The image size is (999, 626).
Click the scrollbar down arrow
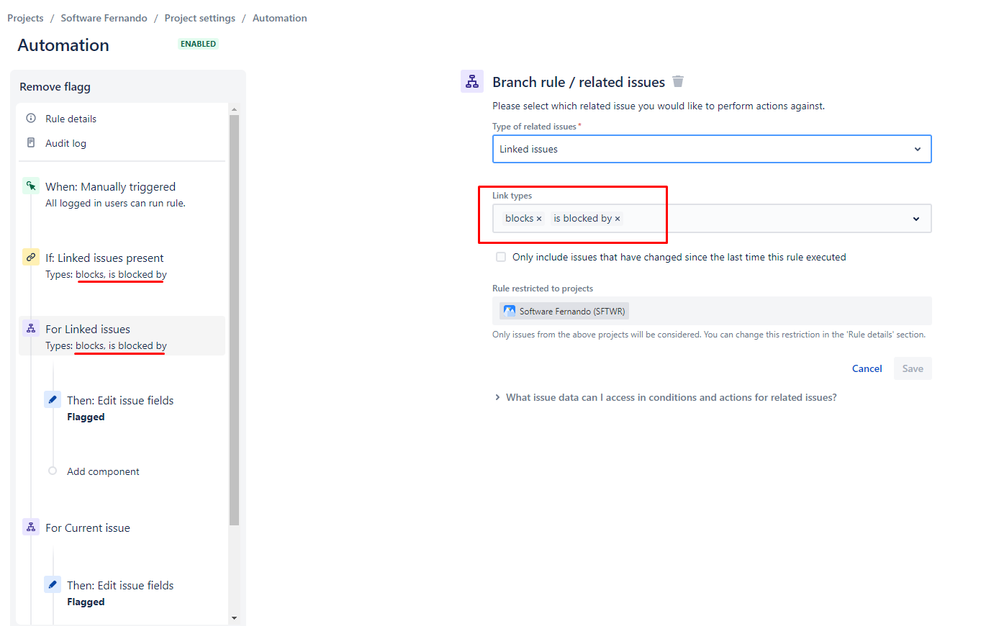[234, 618]
